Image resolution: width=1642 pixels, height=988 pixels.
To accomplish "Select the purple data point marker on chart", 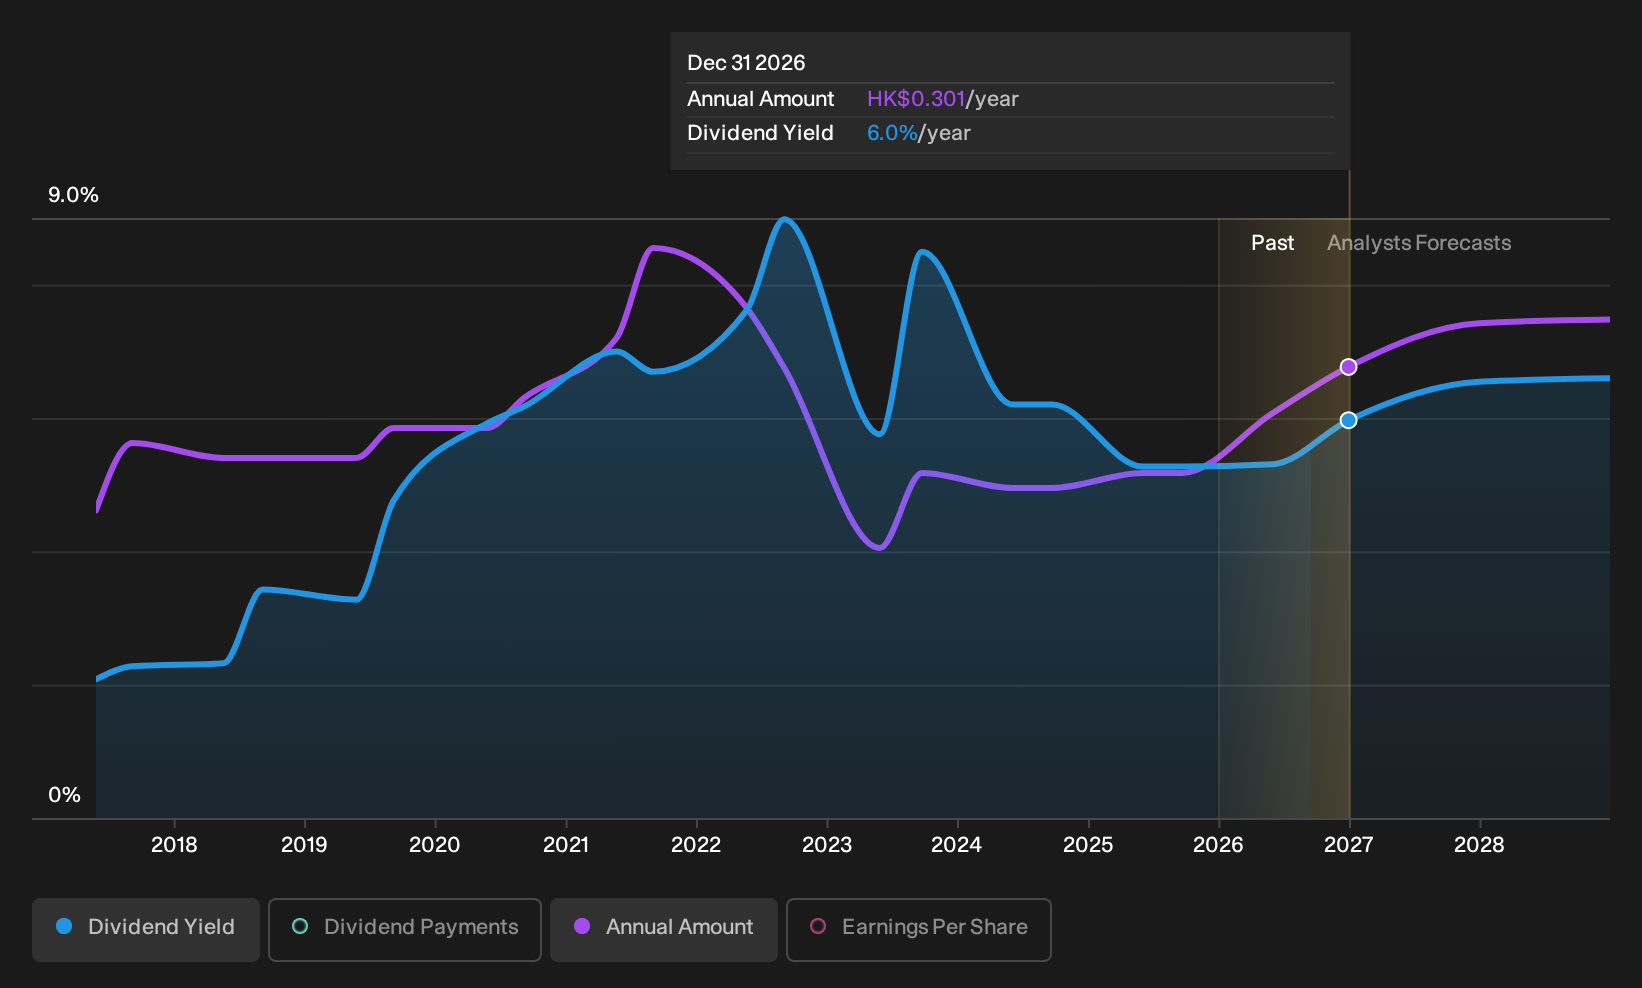I will 1349,367.
